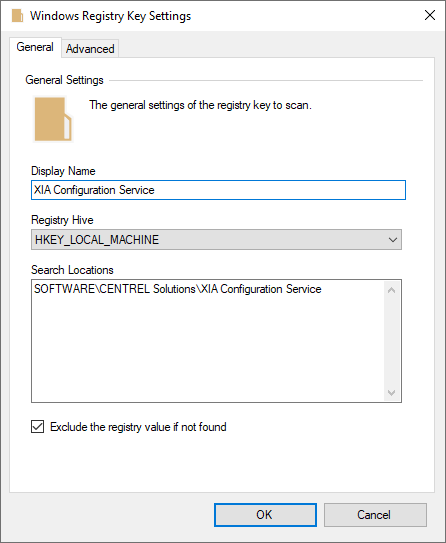This screenshot has width=446, height=543.
Task: Click the XIA Configuration Service display name text
Action: 94,190
